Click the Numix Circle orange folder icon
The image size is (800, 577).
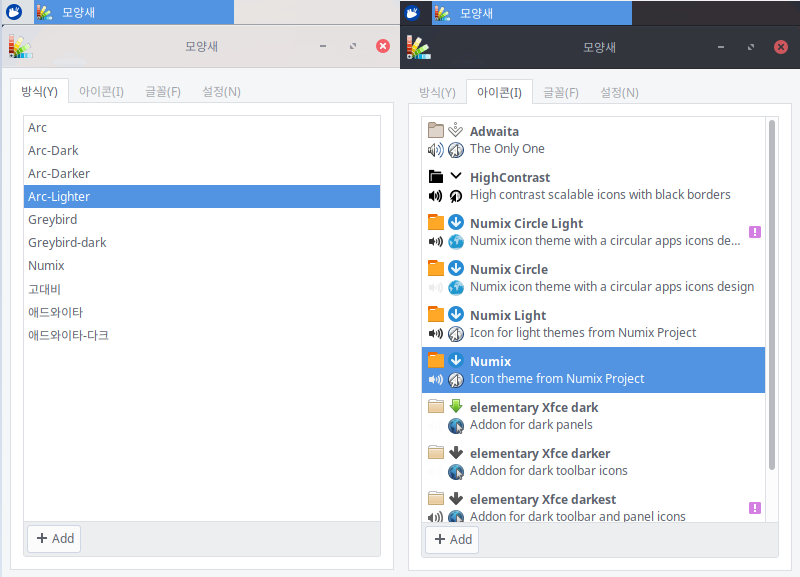click(436, 268)
